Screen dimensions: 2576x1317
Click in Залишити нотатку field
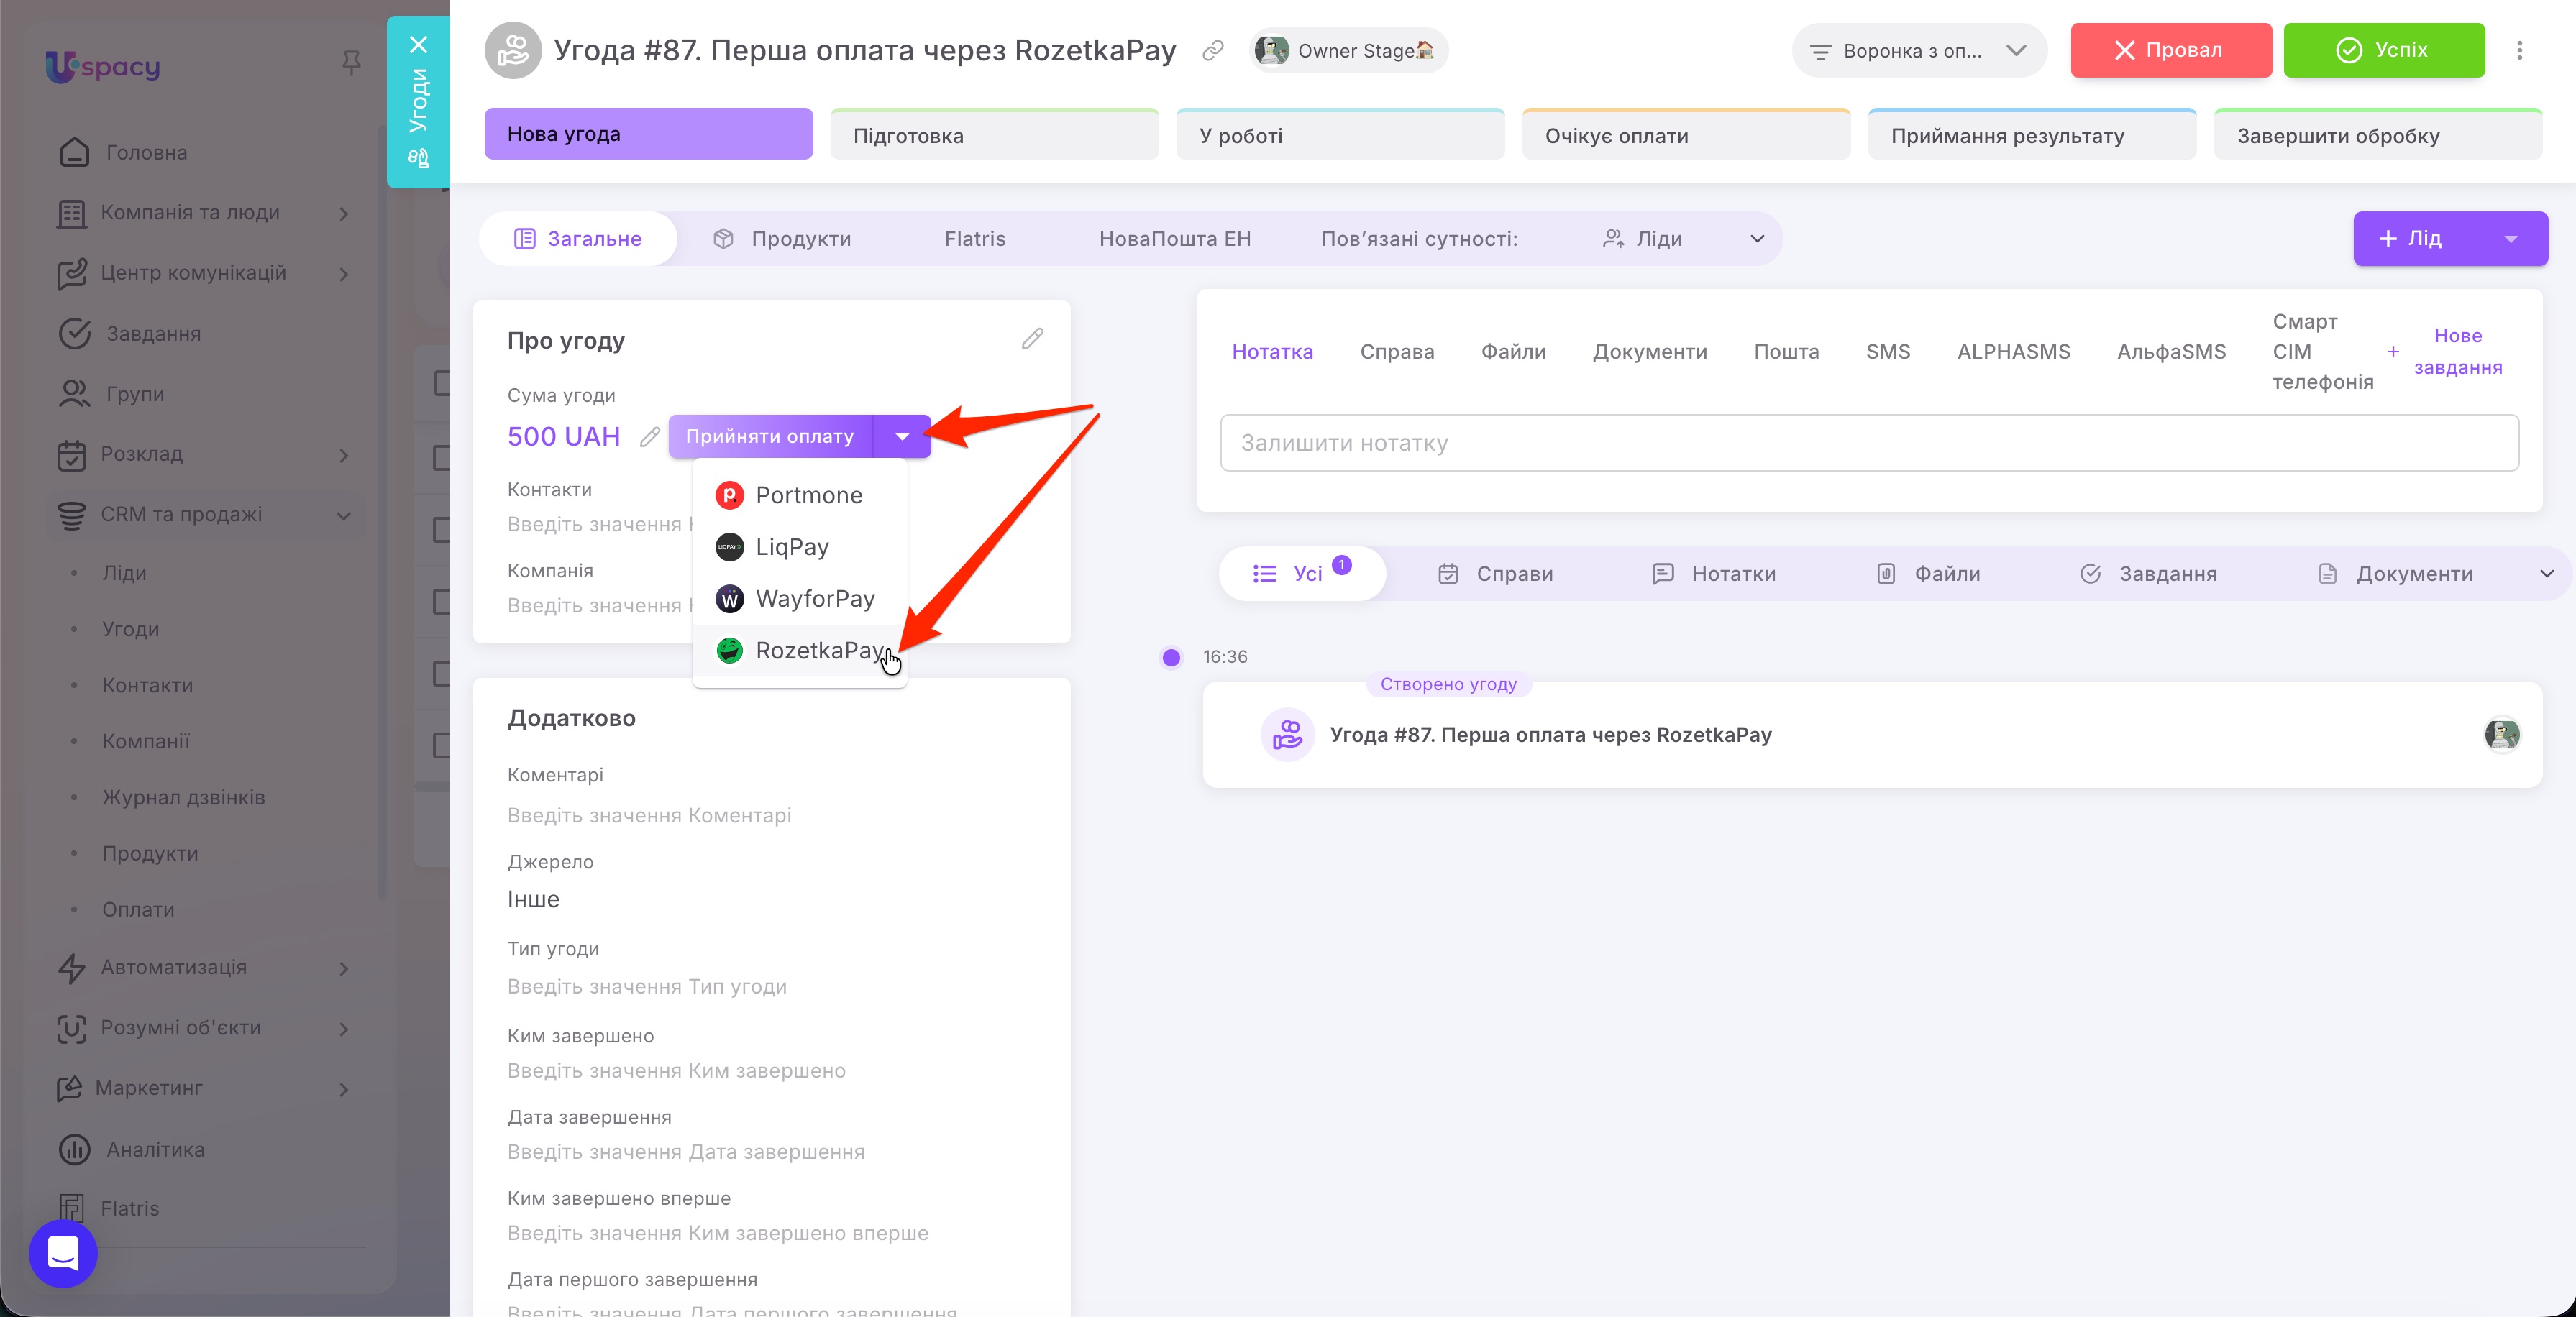click(1869, 443)
